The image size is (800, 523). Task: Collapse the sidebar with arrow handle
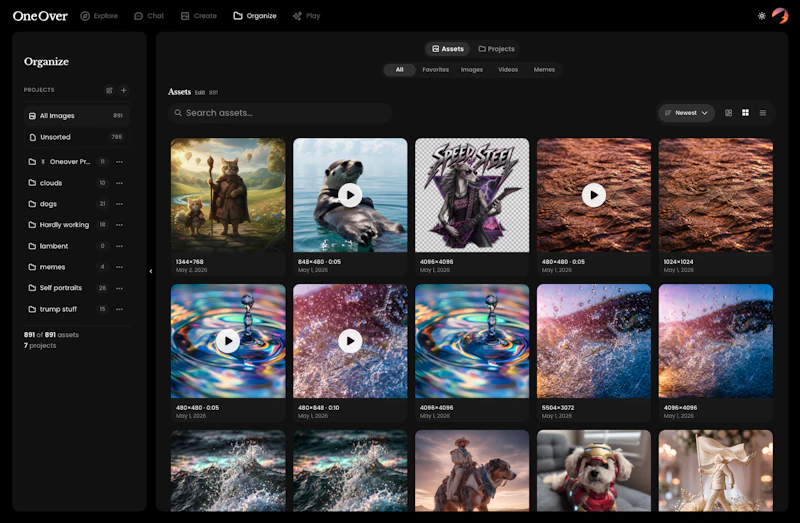pyautogui.click(x=151, y=271)
